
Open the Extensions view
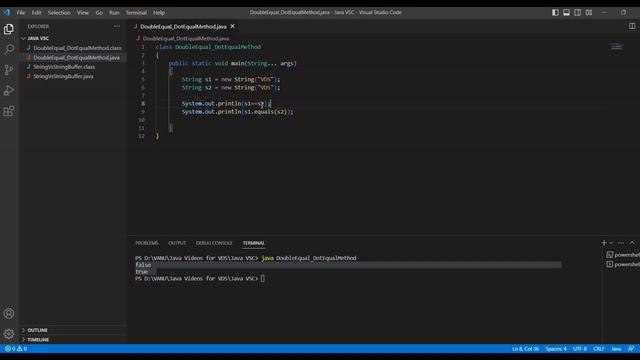coord(9,111)
